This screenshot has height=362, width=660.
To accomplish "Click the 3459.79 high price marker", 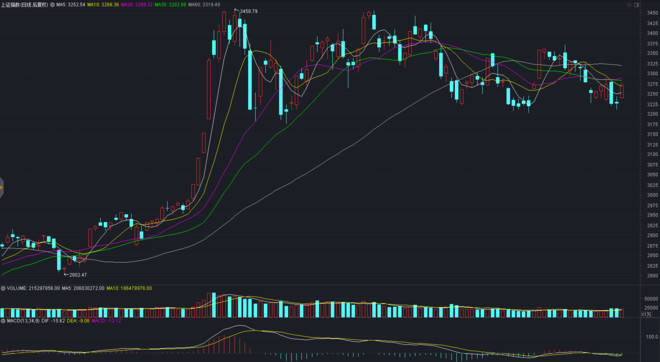I will (x=247, y=11).
